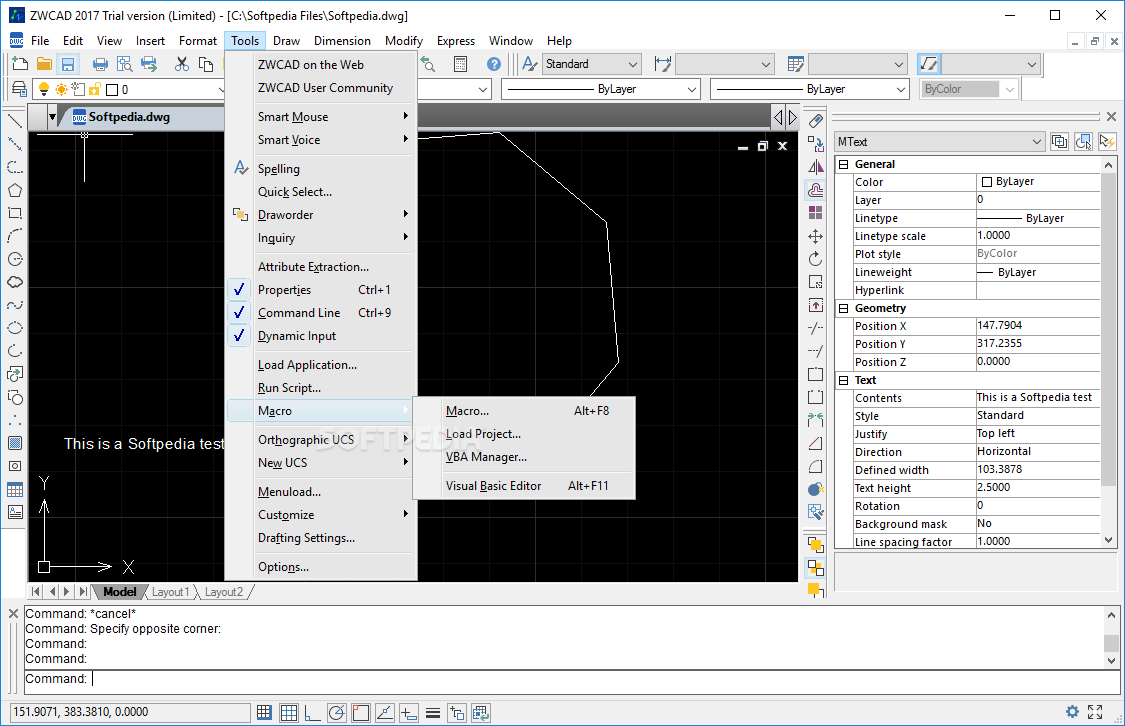
Task: Collapse the Geometry properties section
Action: (844, 308)
